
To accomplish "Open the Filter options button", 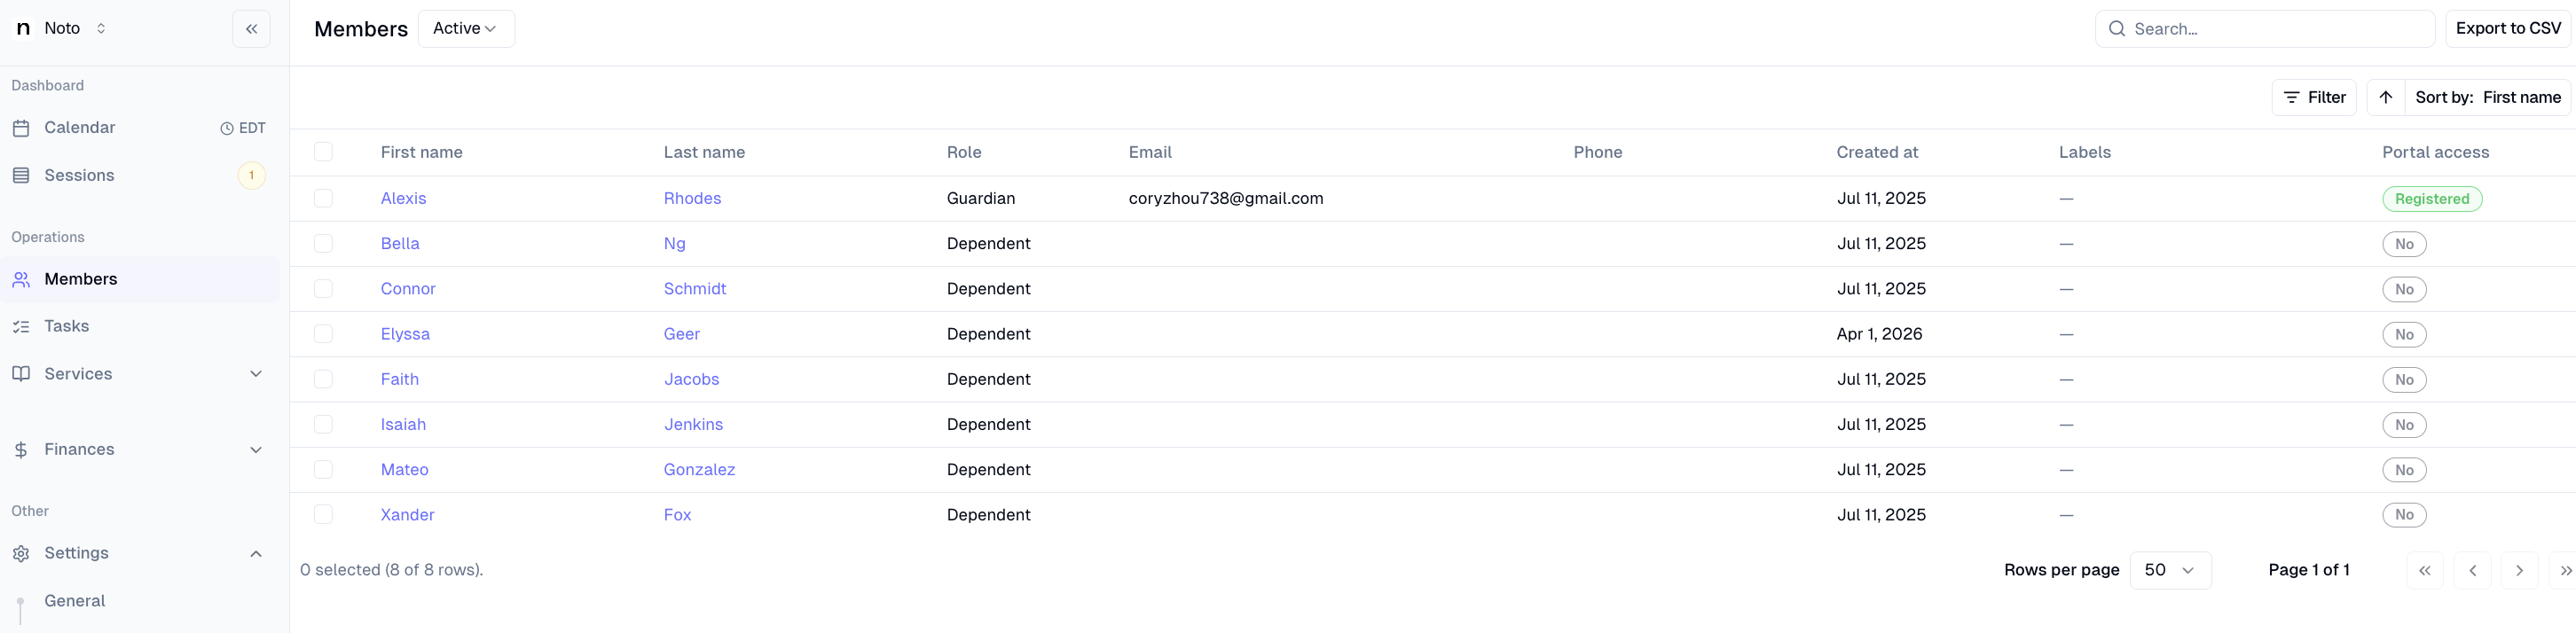I will (2314, 97).
